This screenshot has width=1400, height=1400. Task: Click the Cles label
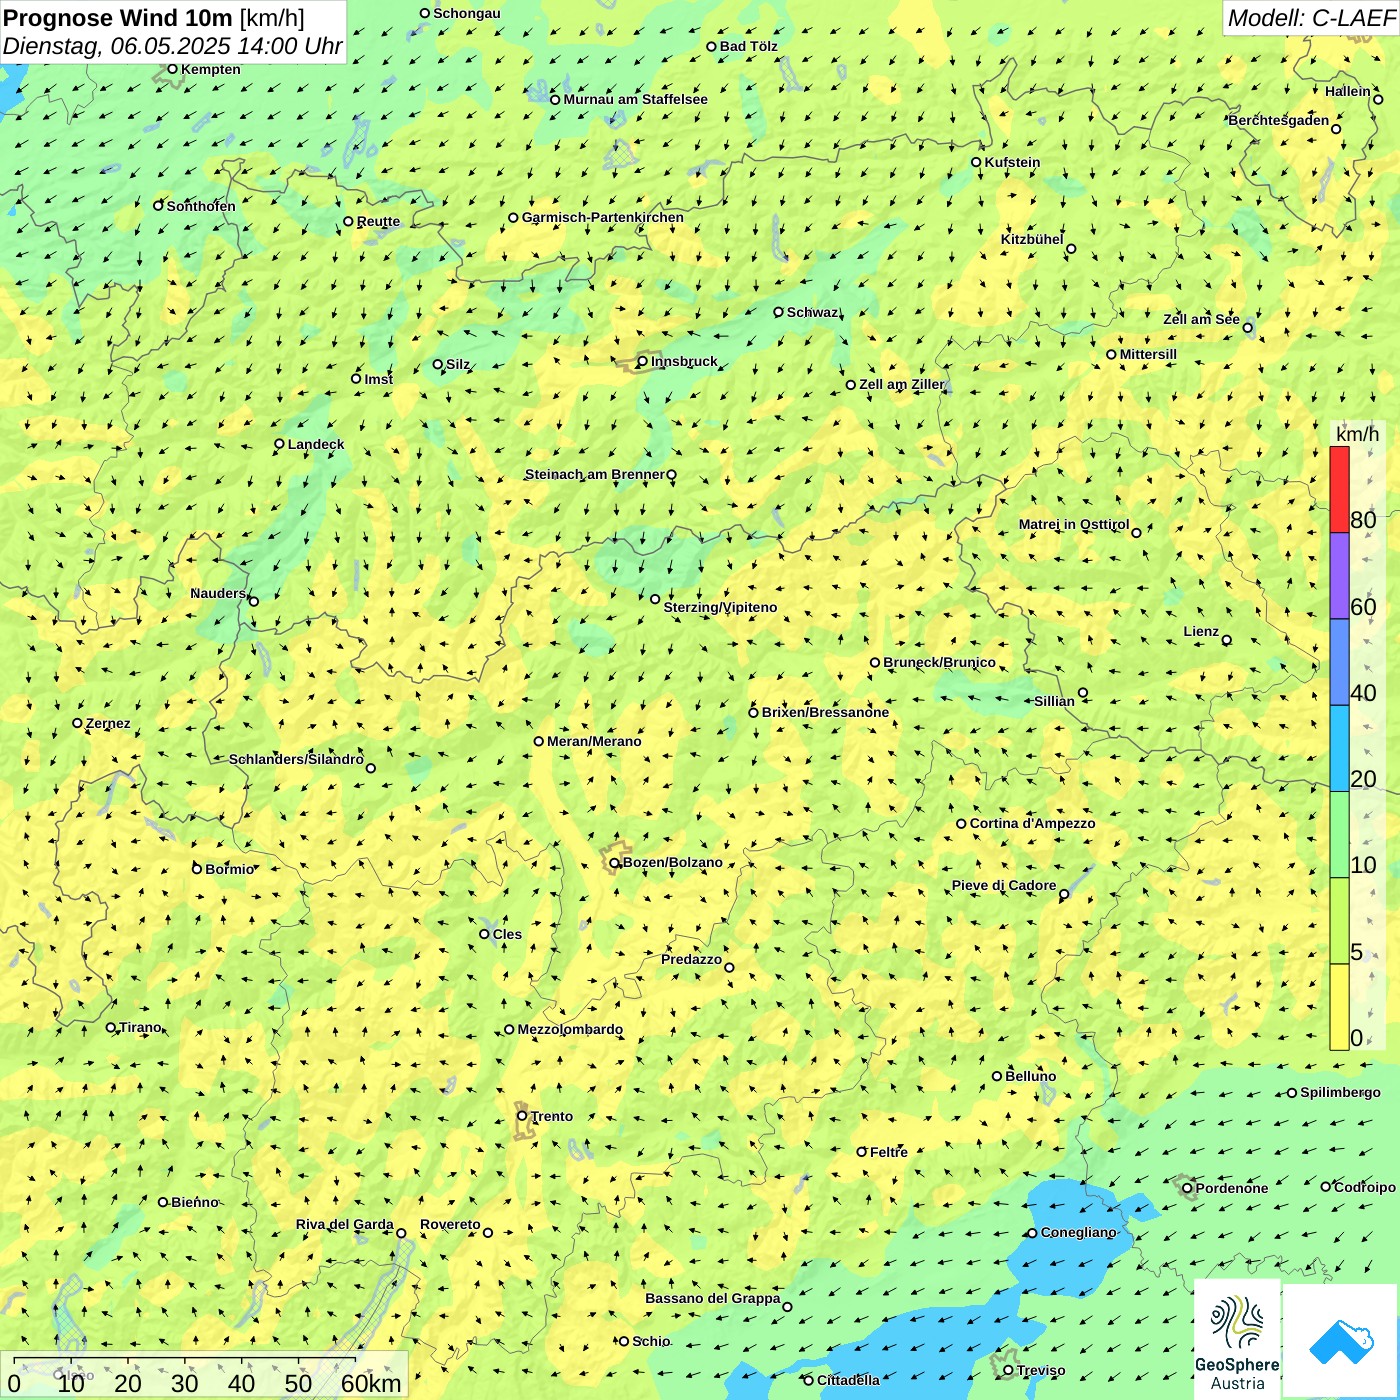507,934
